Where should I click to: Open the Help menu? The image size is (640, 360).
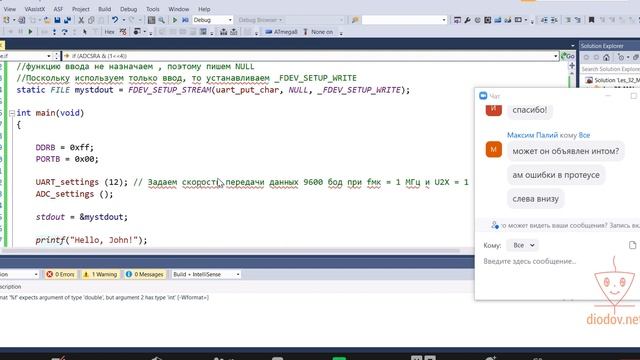pyautogui.click(x=204, y=9)
